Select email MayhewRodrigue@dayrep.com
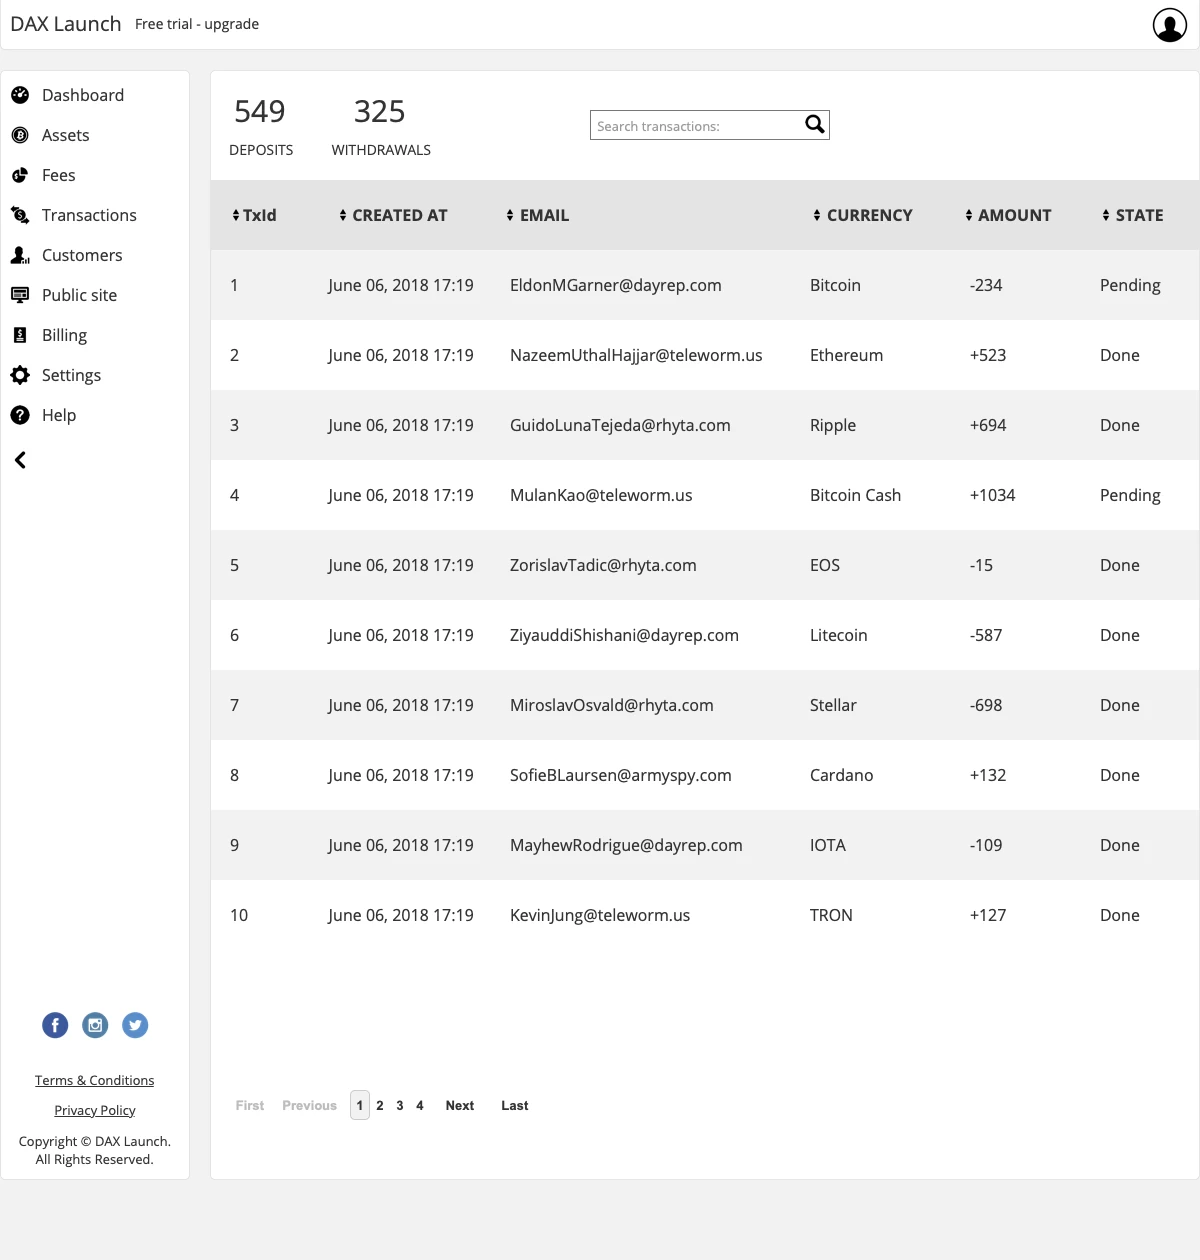Viewport: 1200px width, 1260px height. pos(626,845)
